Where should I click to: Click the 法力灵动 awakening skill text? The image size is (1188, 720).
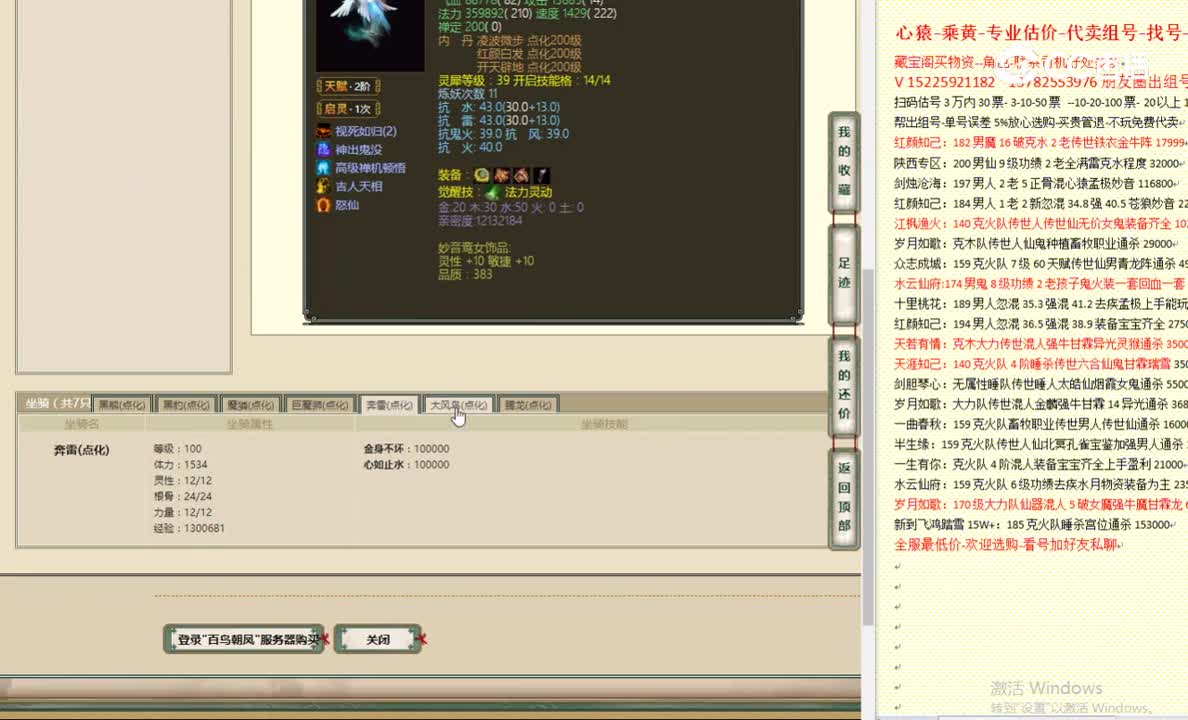click(528, 193)
